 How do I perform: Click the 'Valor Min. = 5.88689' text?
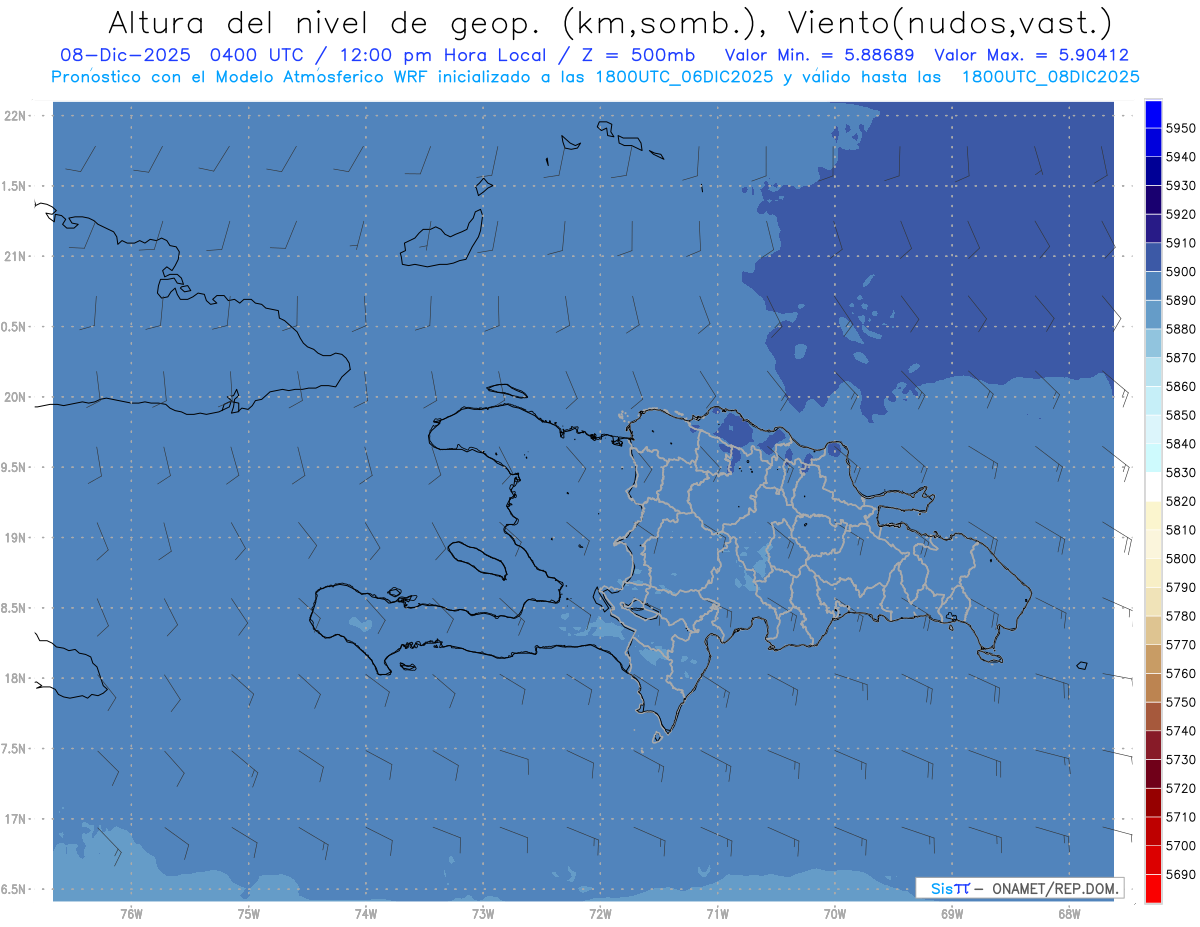[x=819, y=55]
